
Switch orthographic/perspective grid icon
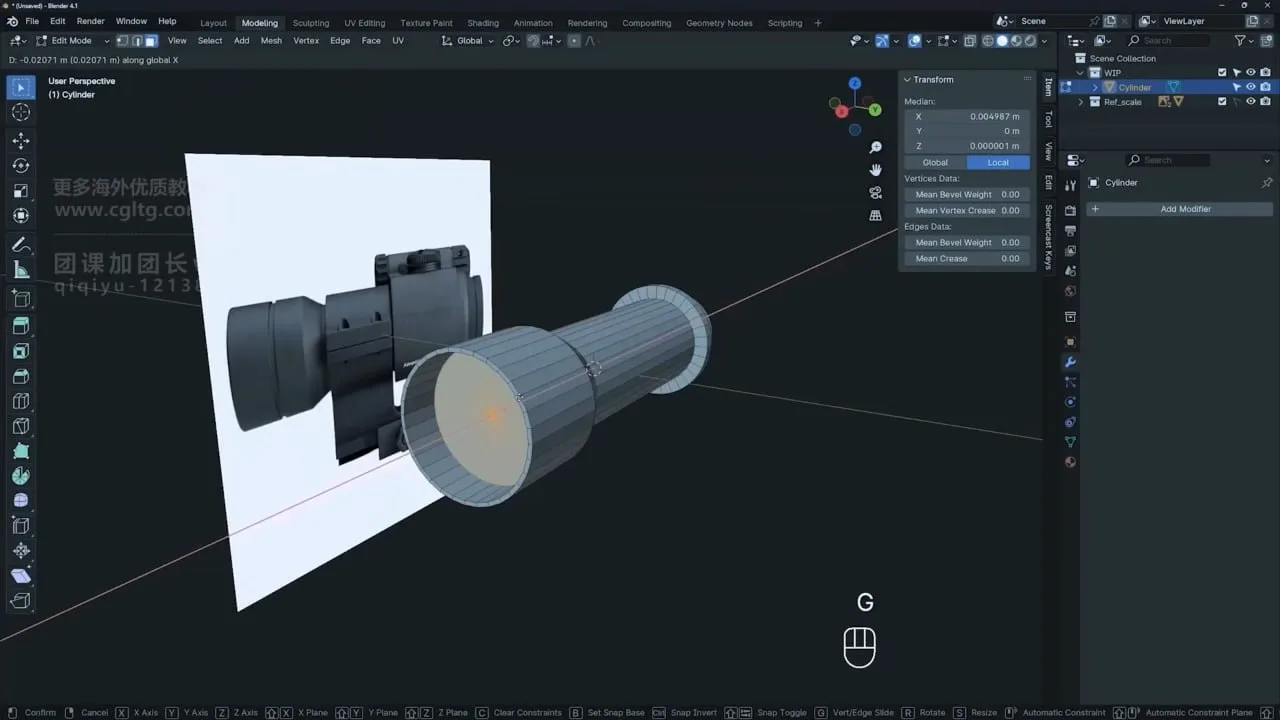(875, 215)
